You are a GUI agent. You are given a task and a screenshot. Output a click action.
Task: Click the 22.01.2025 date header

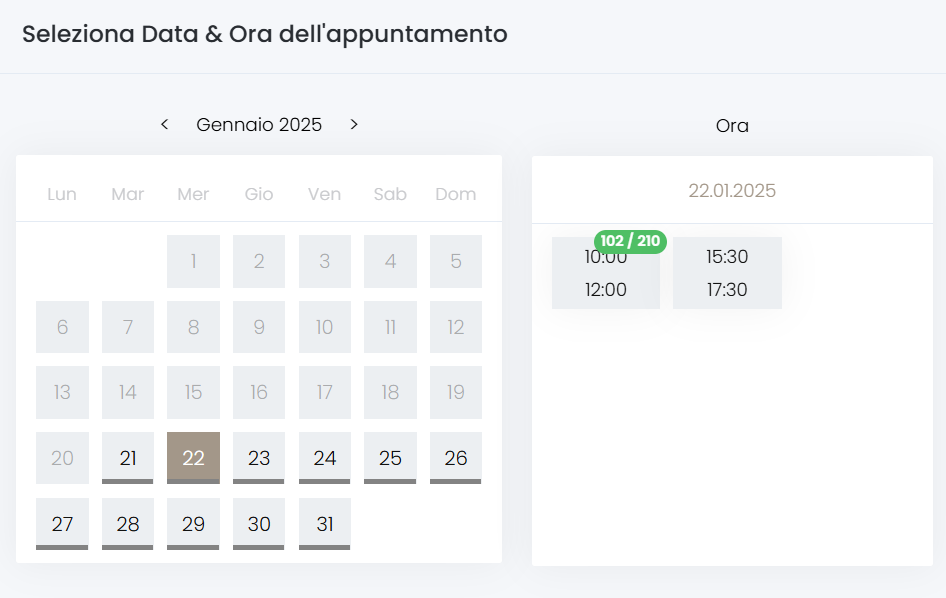pyautogui.click(x=732, y=191)
